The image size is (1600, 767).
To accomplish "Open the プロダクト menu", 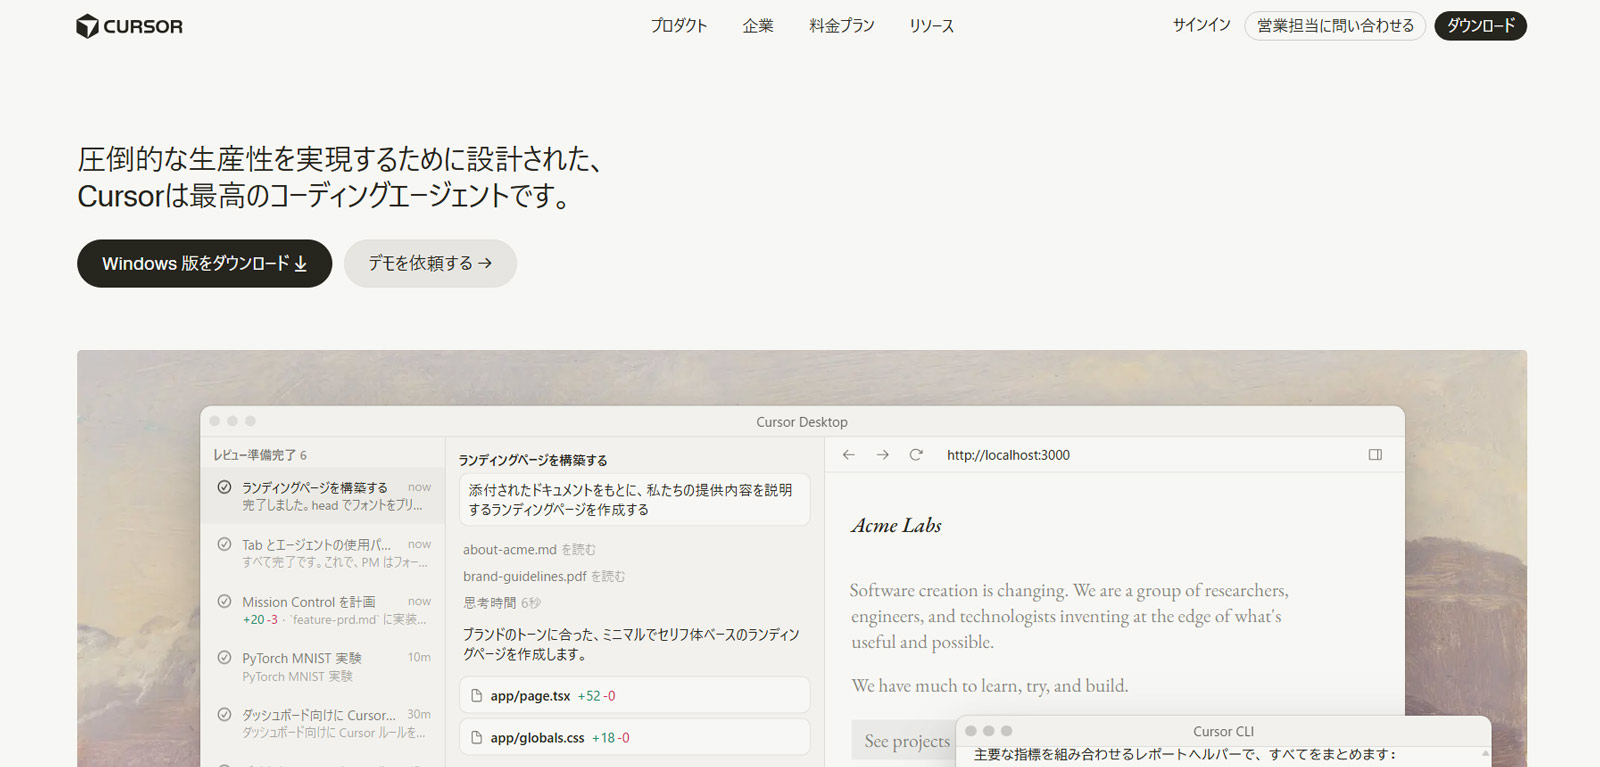I will tap(679, 26).
